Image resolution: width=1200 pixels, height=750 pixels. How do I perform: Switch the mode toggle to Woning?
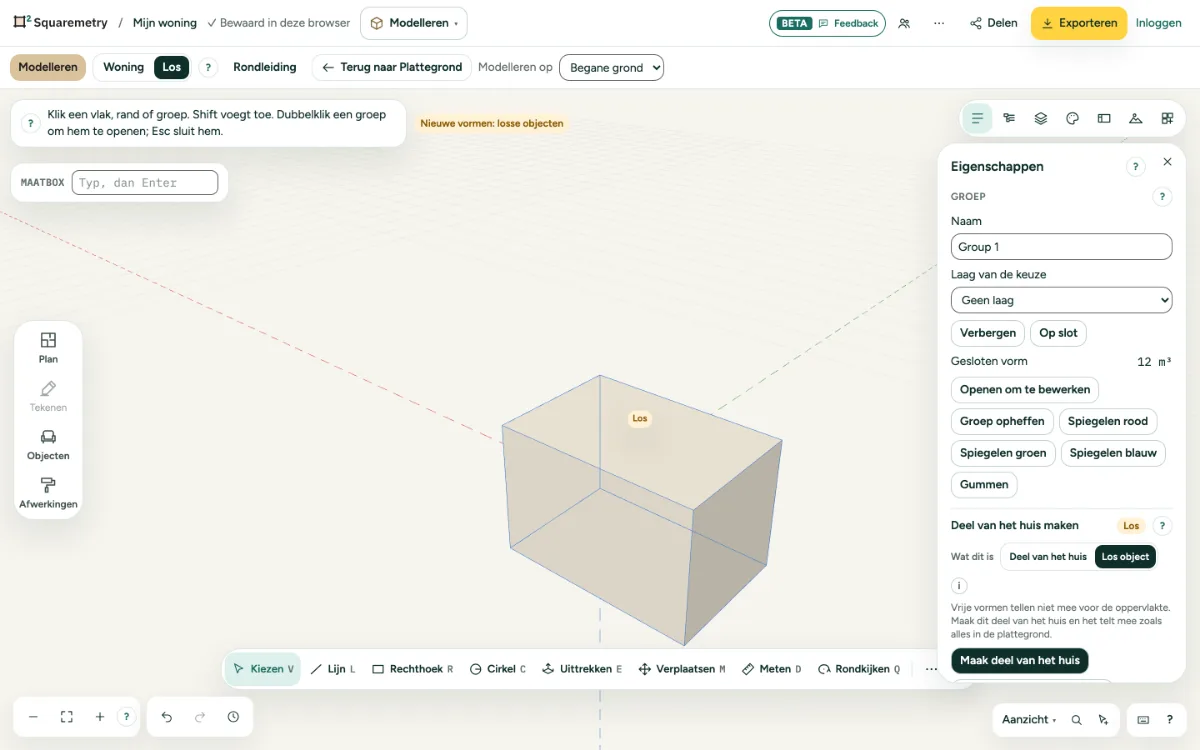[124, 67]
